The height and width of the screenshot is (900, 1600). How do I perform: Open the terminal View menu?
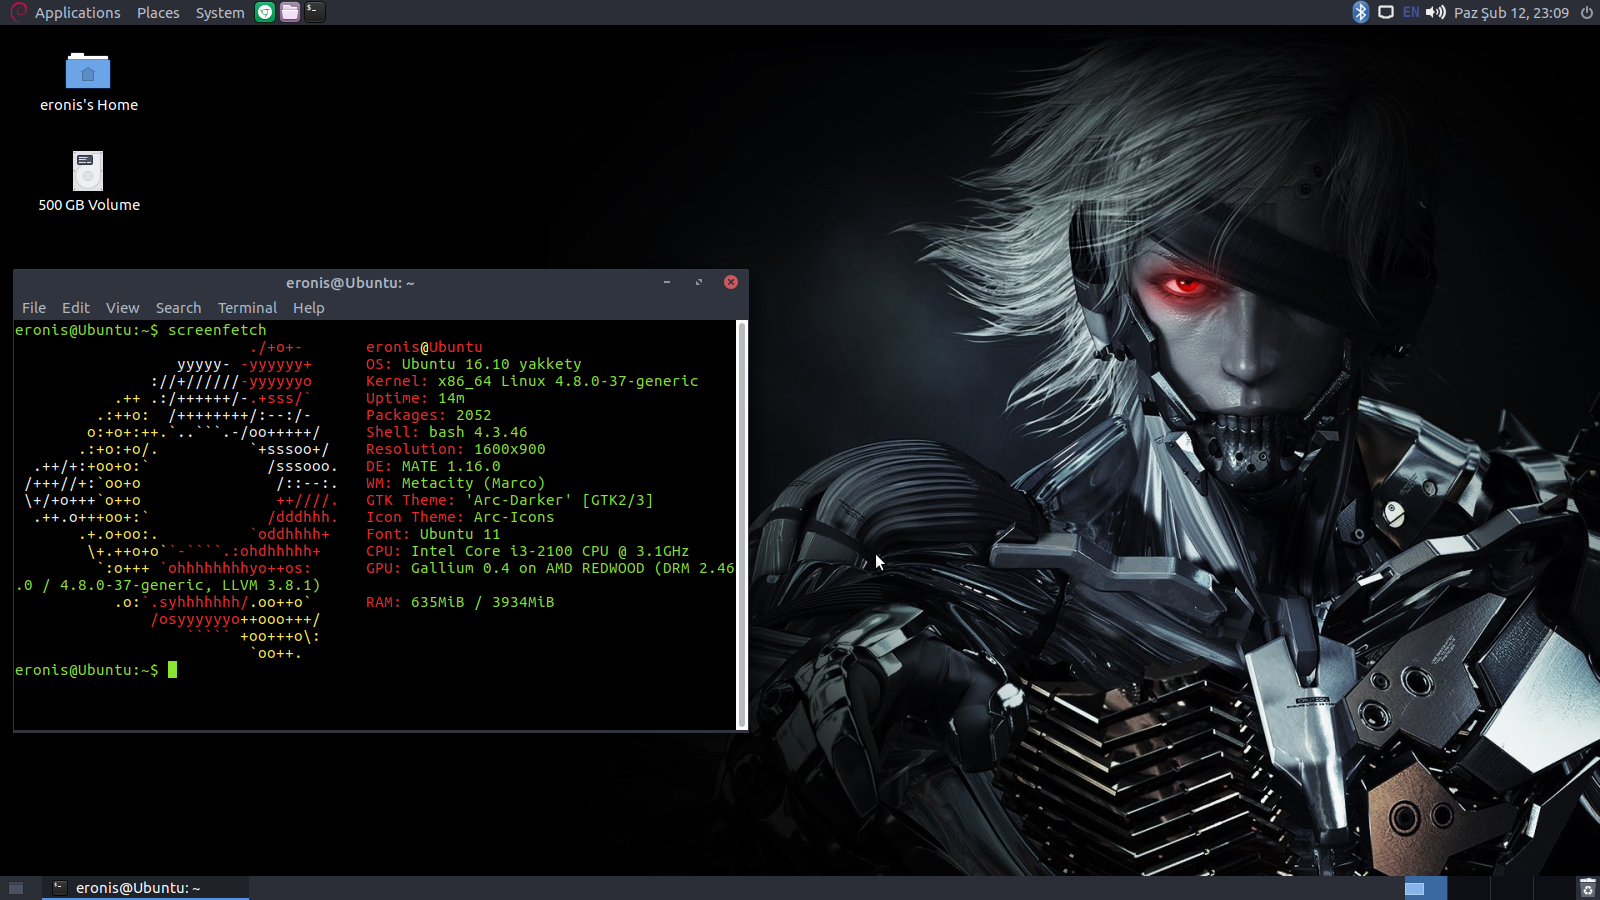pos(123,308)
